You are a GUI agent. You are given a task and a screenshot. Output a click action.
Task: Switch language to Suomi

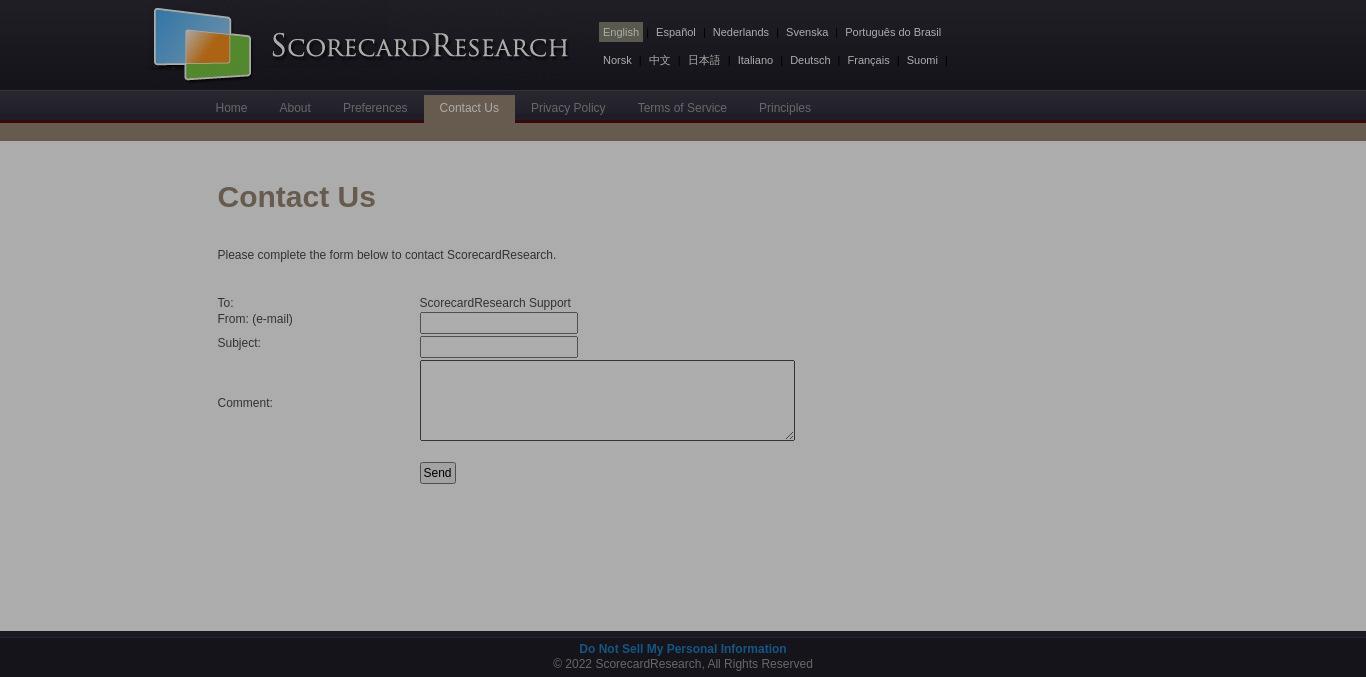(922, 60)
